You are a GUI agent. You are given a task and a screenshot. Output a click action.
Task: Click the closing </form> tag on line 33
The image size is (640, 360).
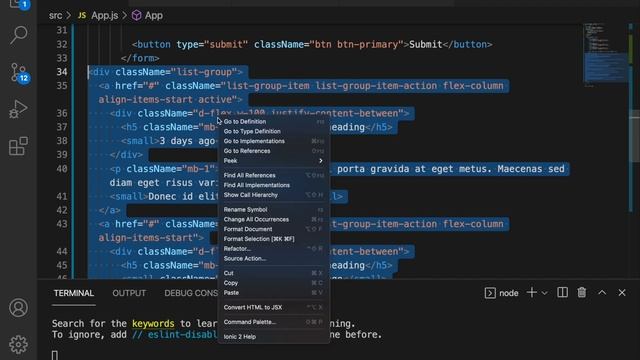tap(140, 58)
